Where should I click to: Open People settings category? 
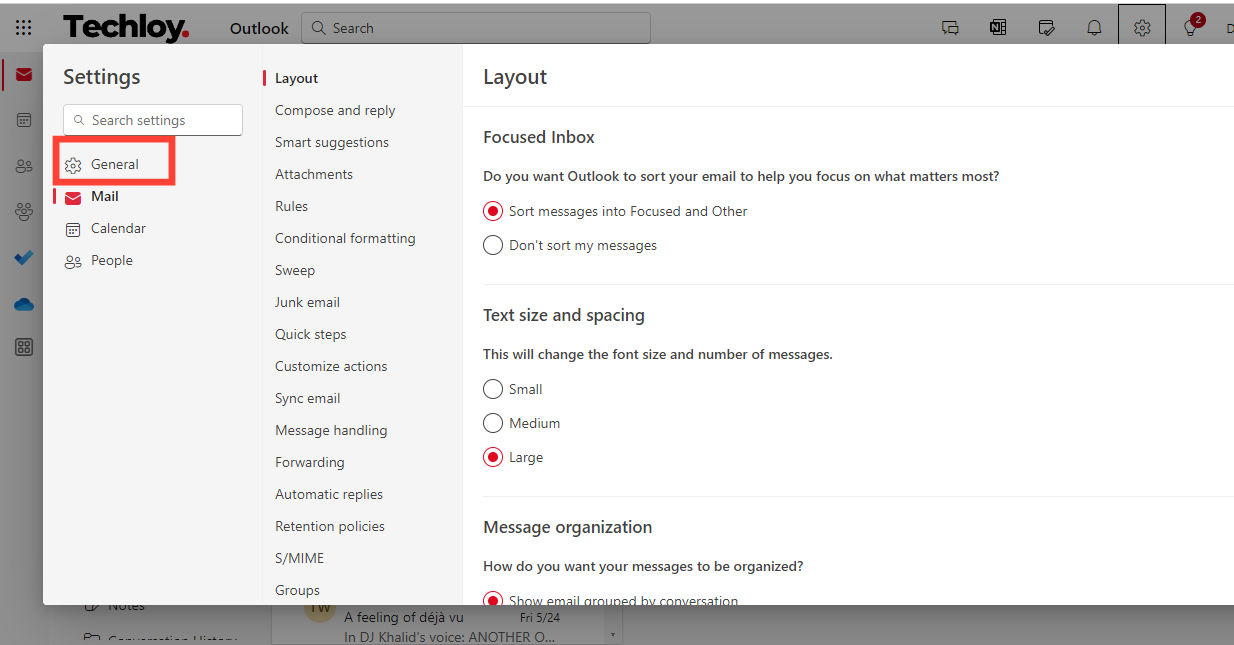coord(111,260)
